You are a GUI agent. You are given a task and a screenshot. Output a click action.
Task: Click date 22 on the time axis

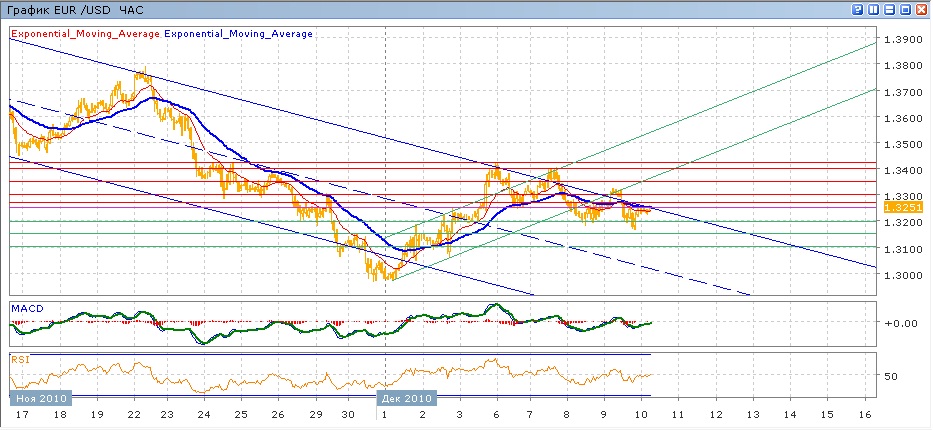(134, 414)
